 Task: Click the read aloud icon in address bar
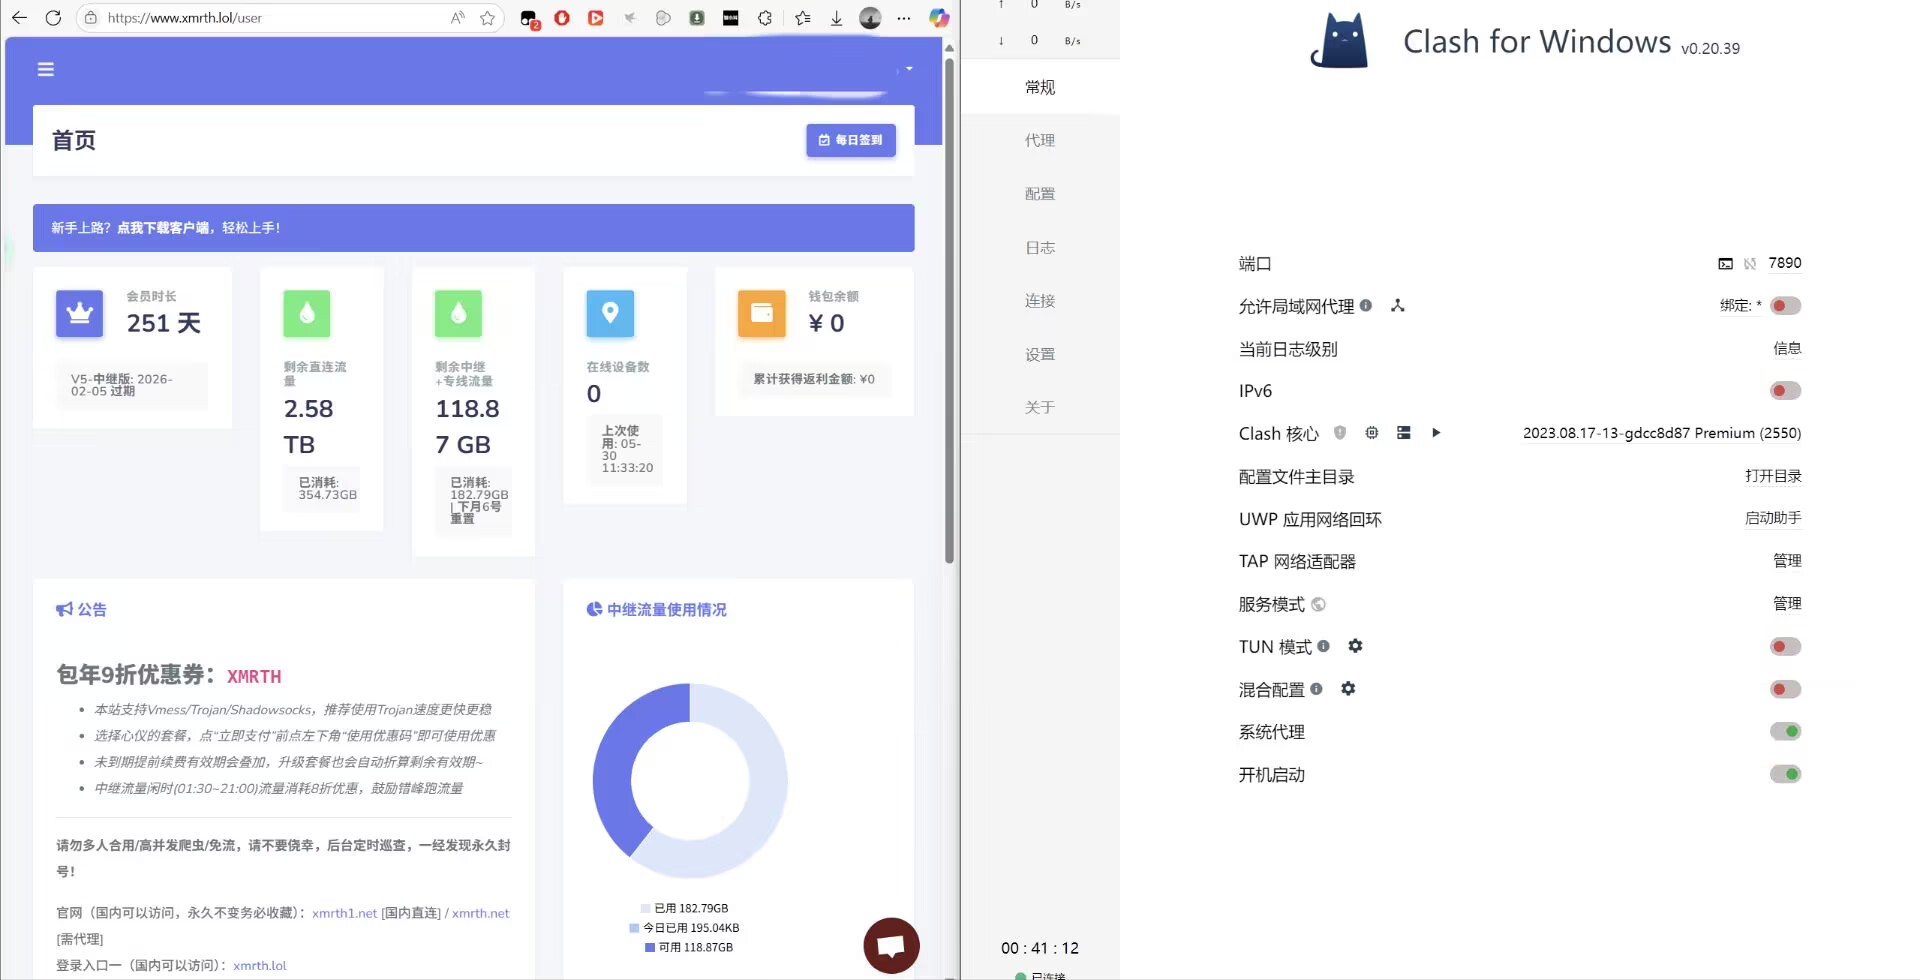[x=457, y=18]
